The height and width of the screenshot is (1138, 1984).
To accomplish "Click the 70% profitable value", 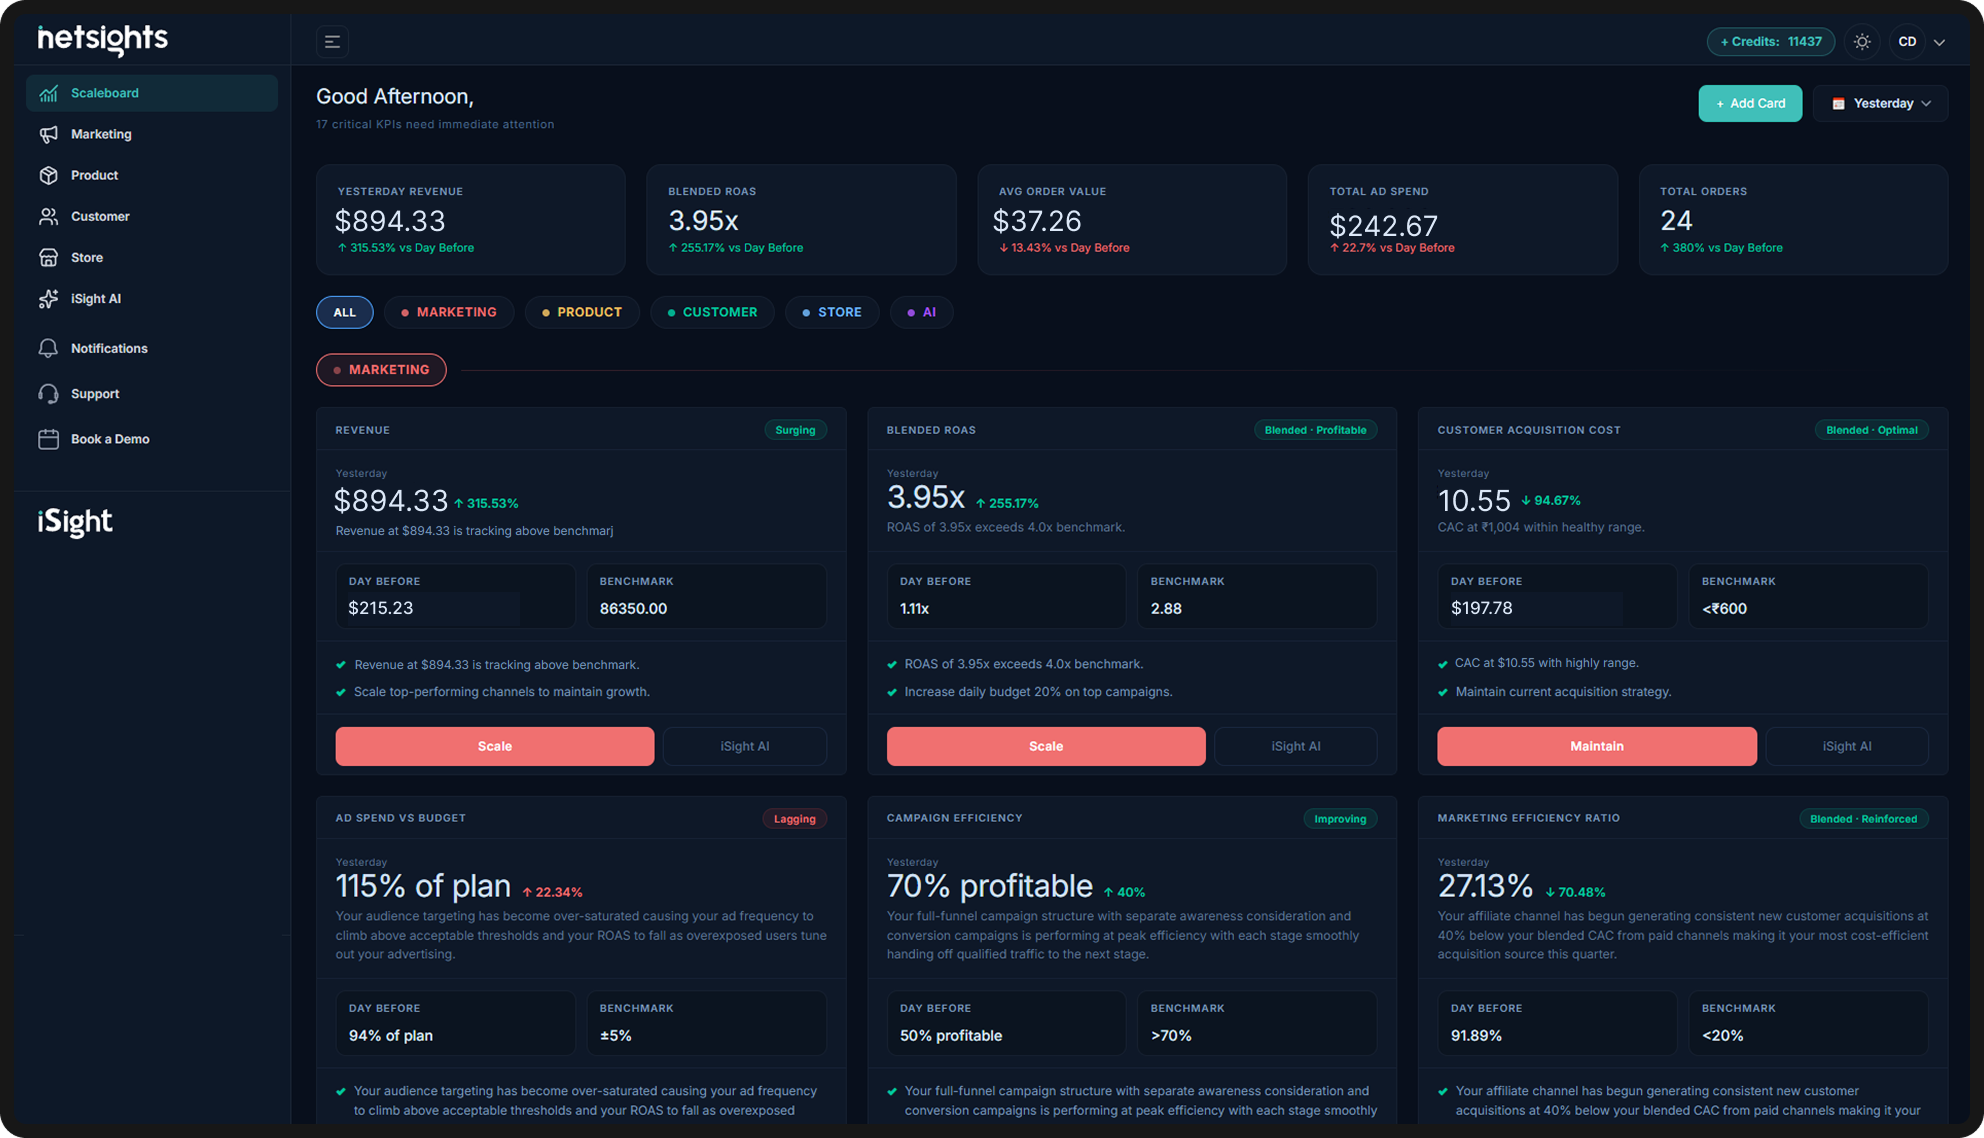I will pyautogui.click(x=989, y=886).
